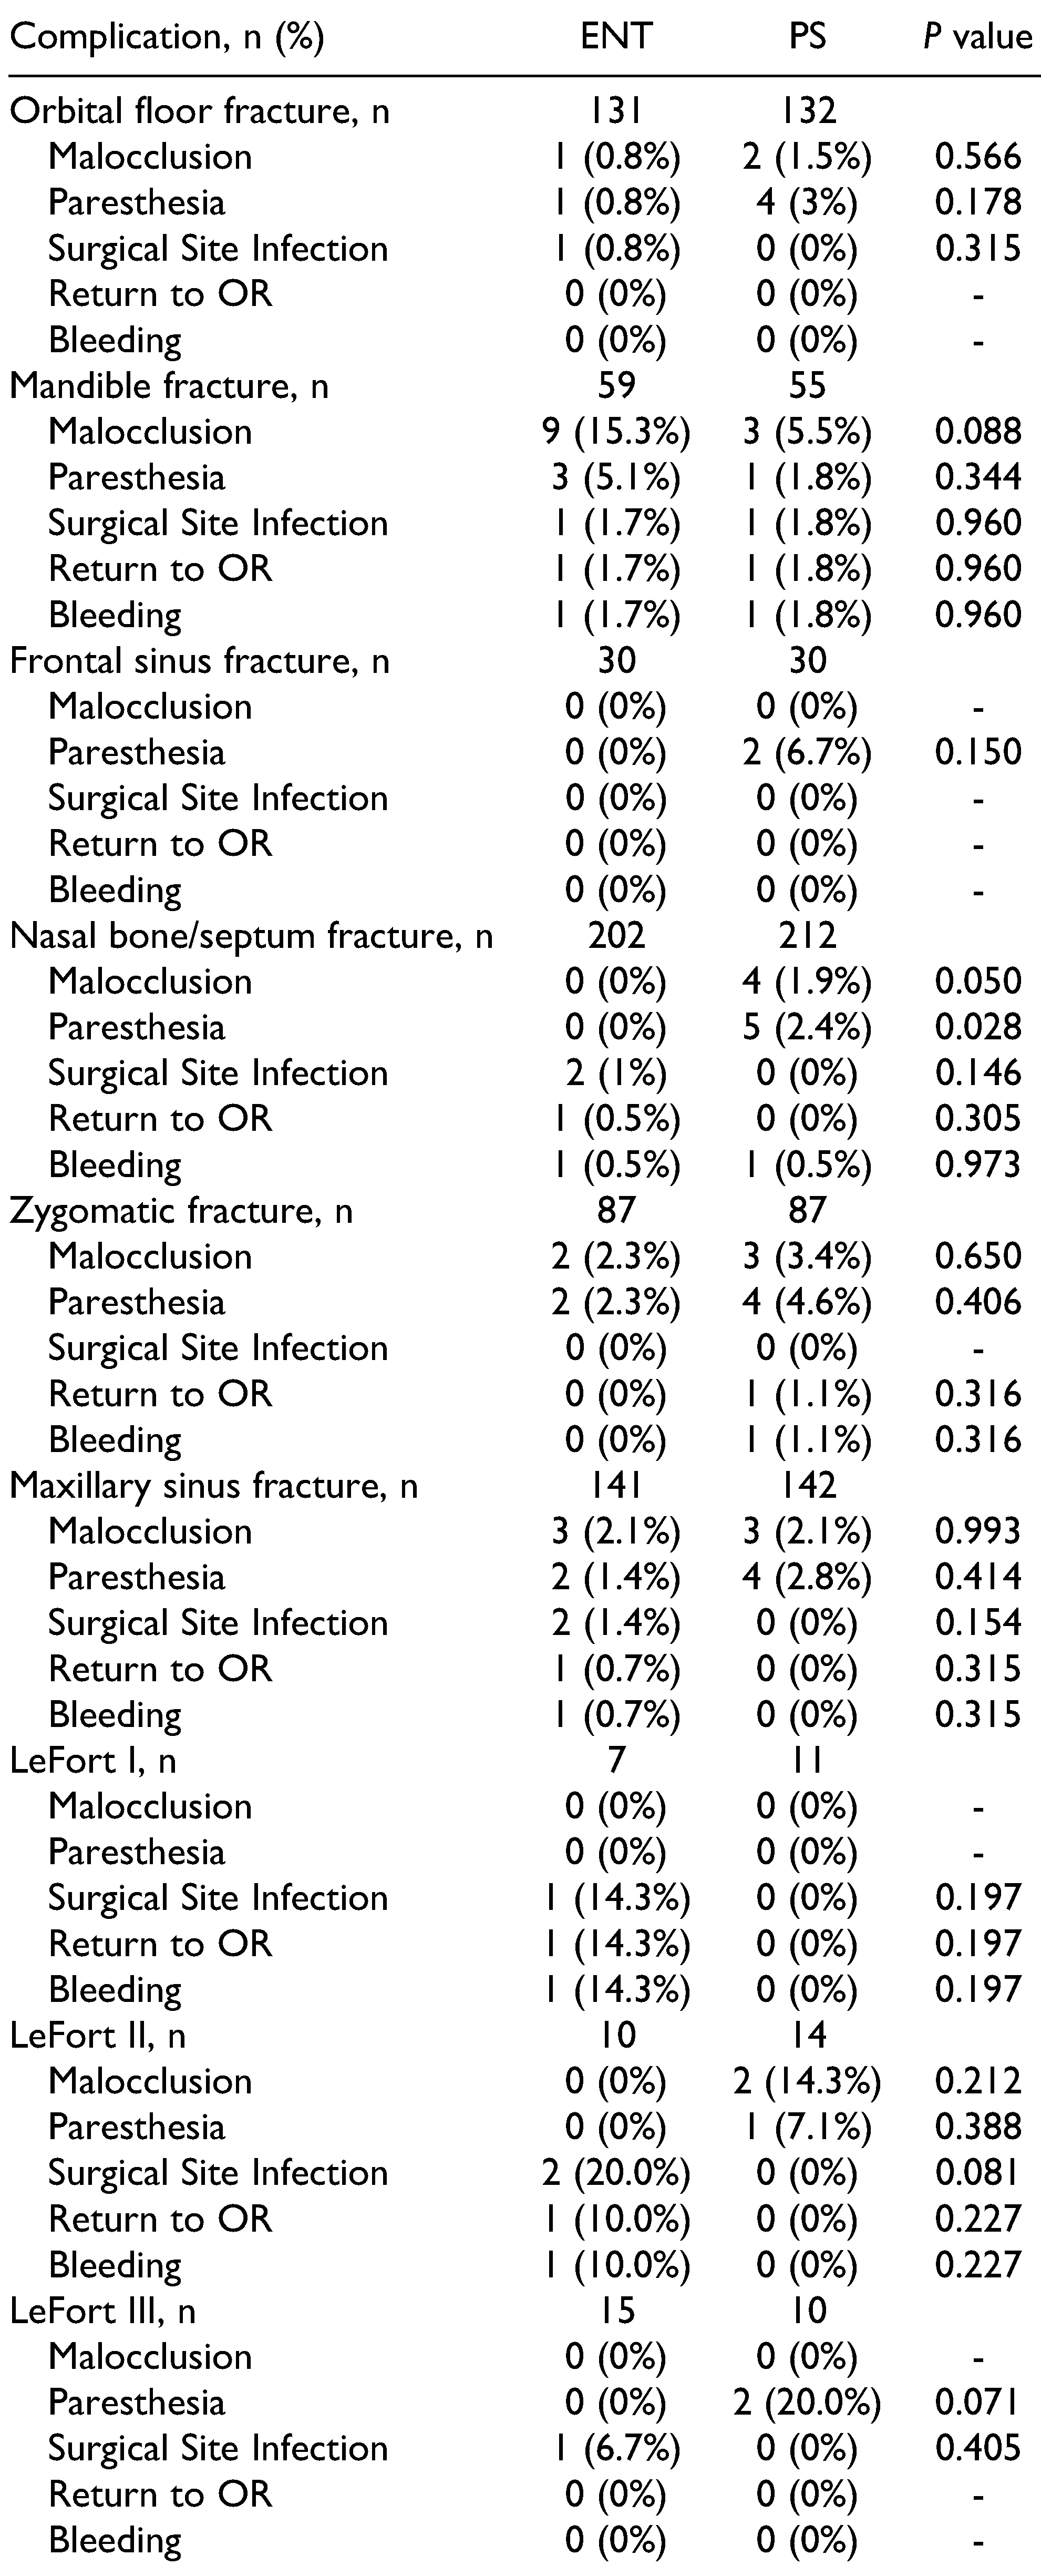Click the 202 count under ENT
Image resolution: width=1041 pixels, height=2576 pixels.
[615, 936]
